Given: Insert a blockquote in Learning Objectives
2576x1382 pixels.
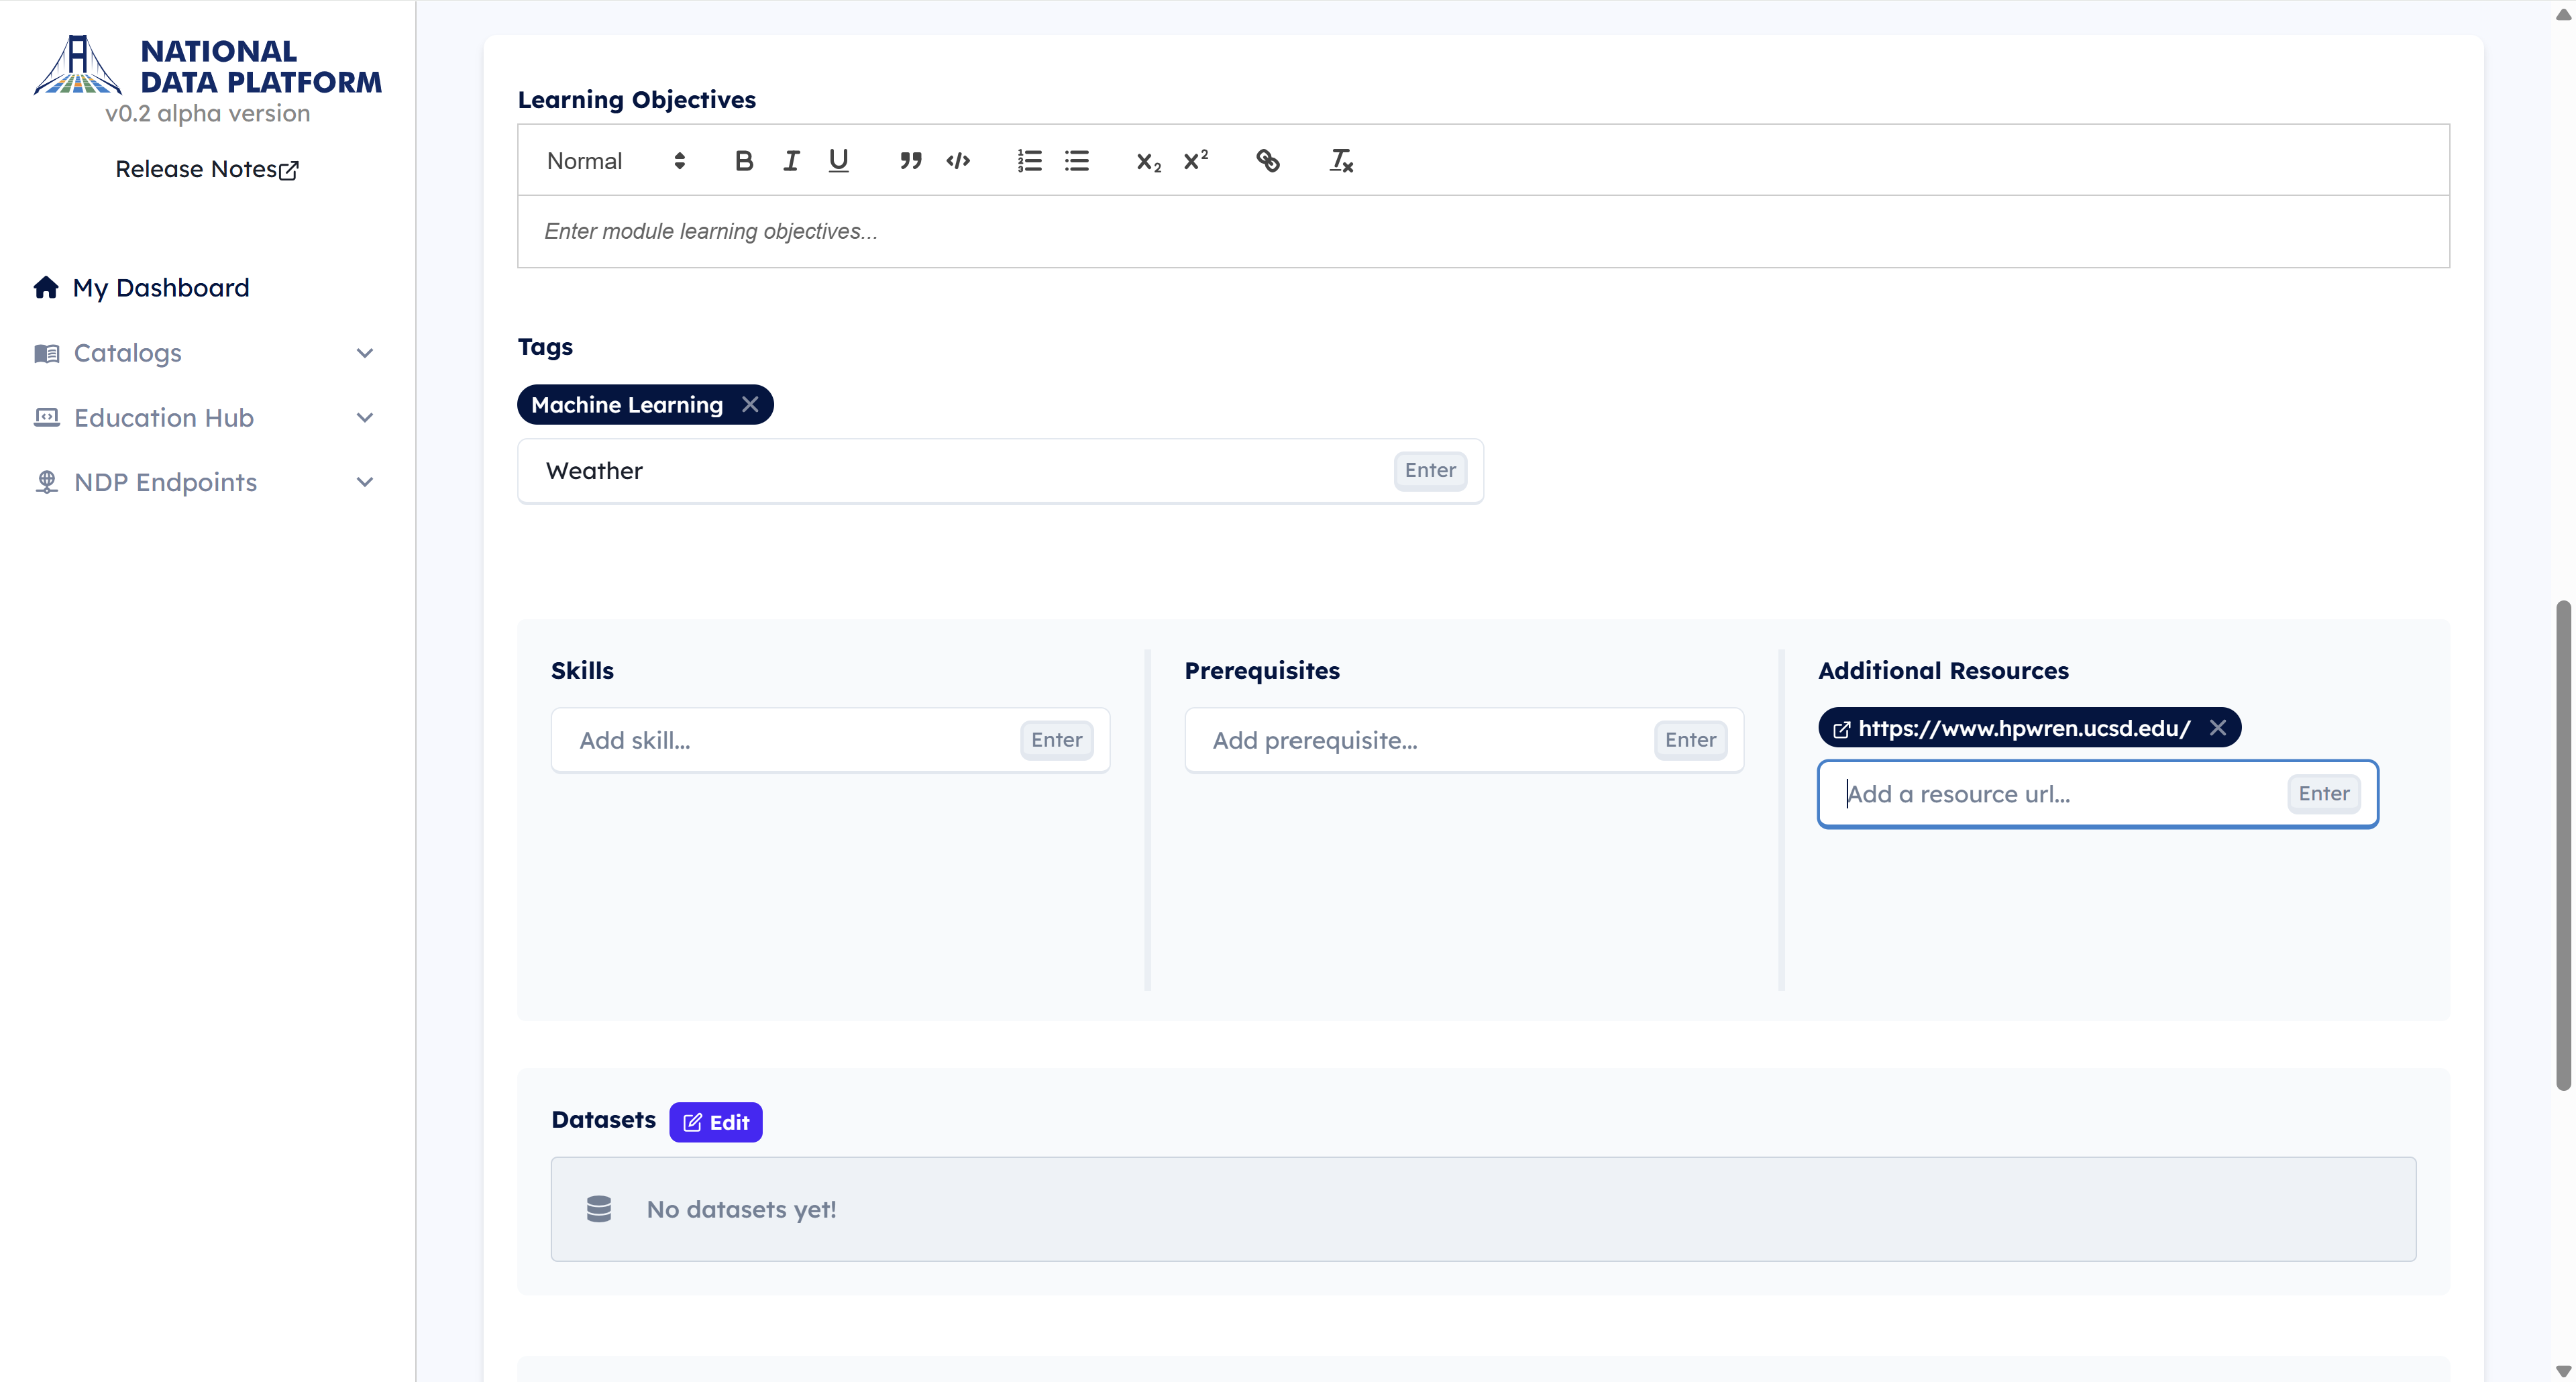Looking at the screenshot, I should click(x=910, y=161).
